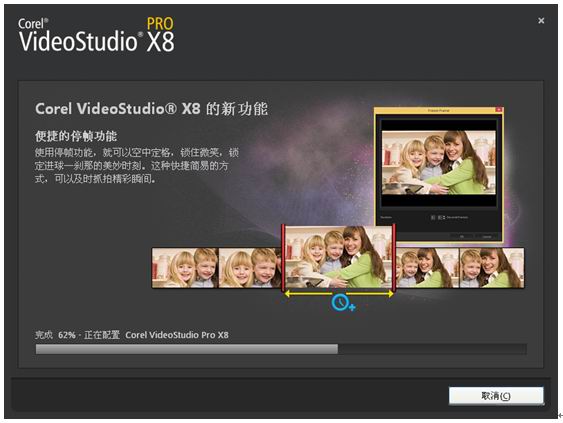Click the status text '完成 62% · 正在配置'

point(78,335)
